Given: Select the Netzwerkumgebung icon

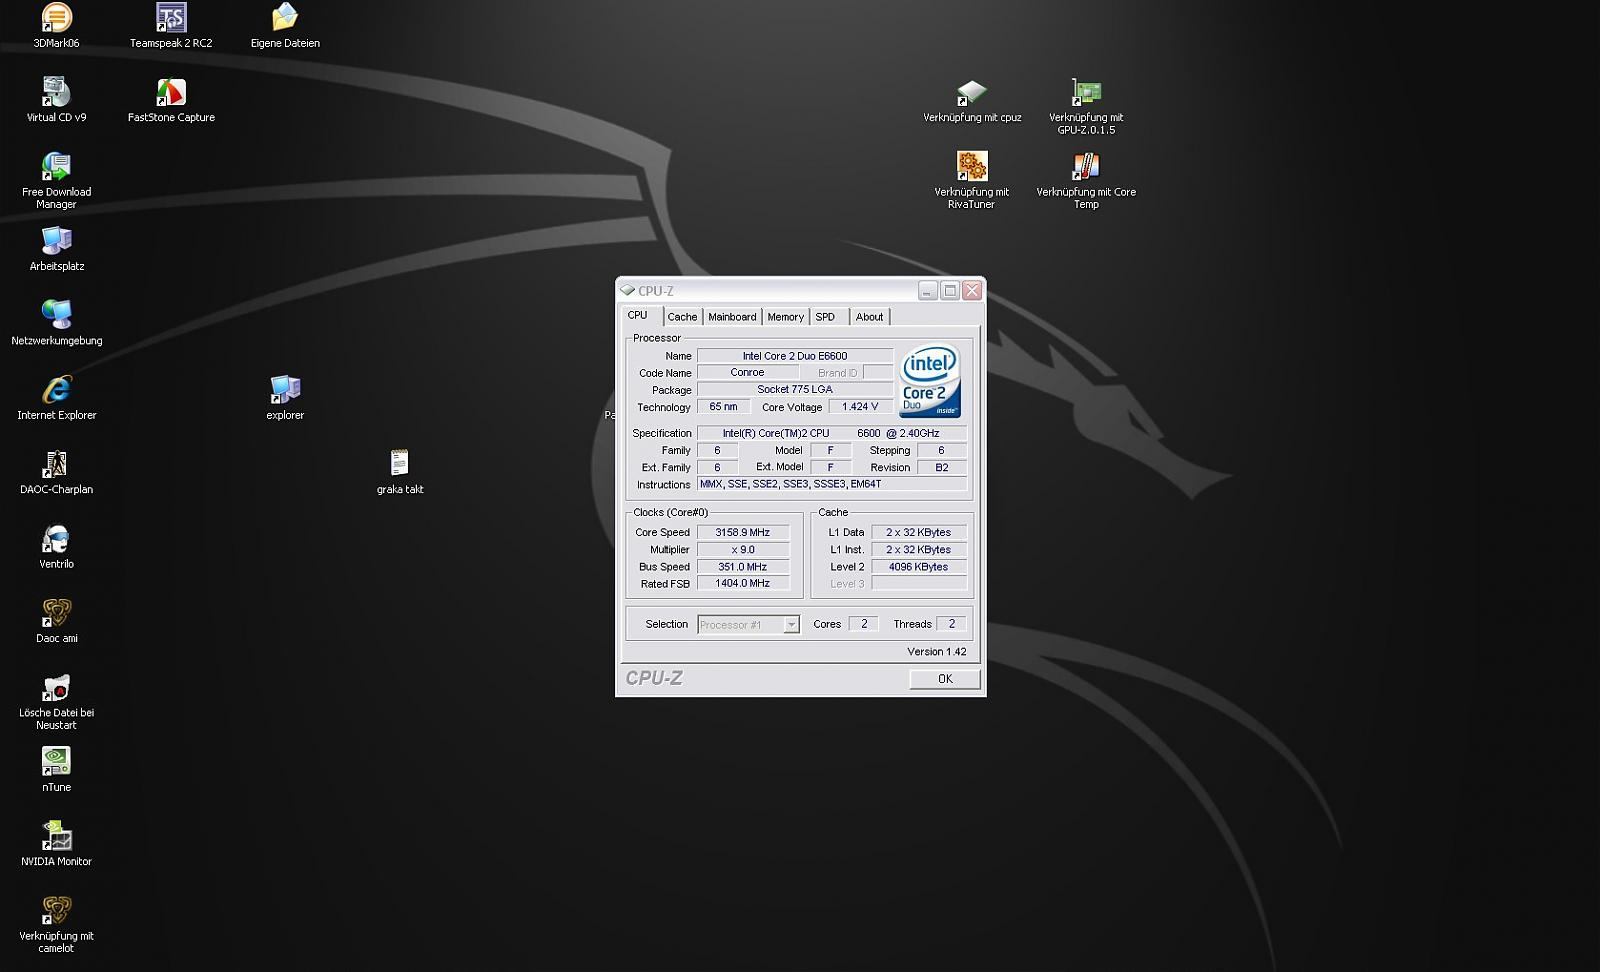Looking at the screenshot, I should click(x=56, y=315).
